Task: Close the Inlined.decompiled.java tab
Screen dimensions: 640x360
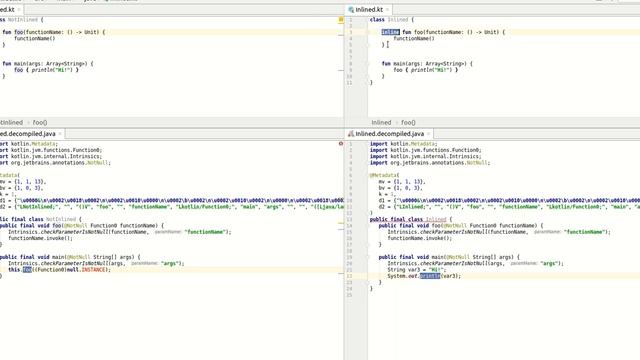Action: 428,134
